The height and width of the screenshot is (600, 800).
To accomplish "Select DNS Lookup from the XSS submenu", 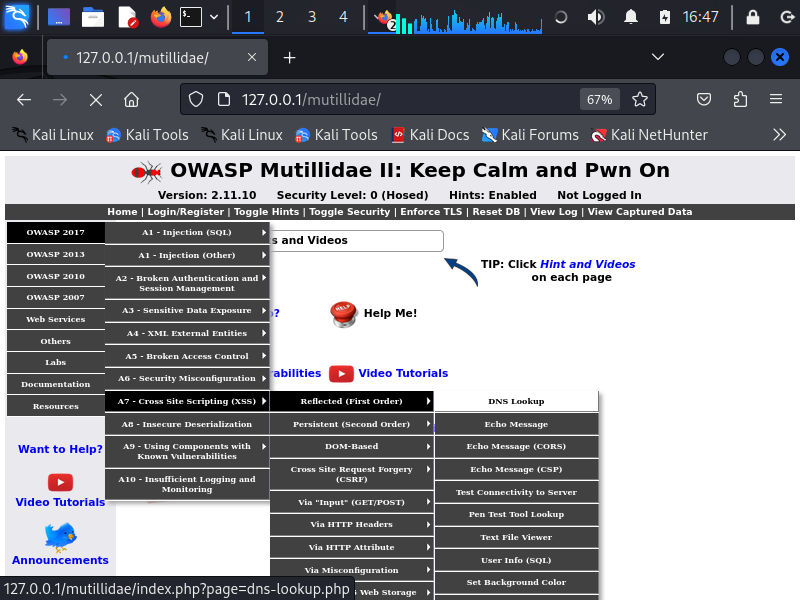I will pos(516,401).
